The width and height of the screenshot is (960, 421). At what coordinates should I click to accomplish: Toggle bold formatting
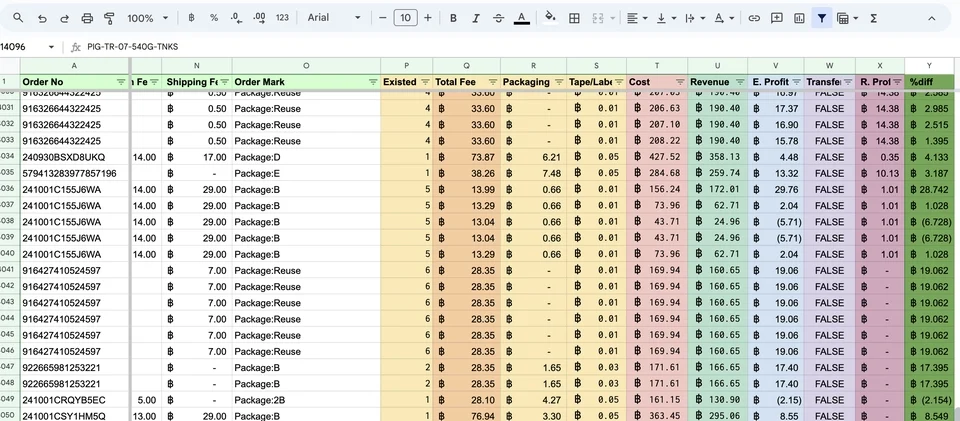click(x=453, y=18)
